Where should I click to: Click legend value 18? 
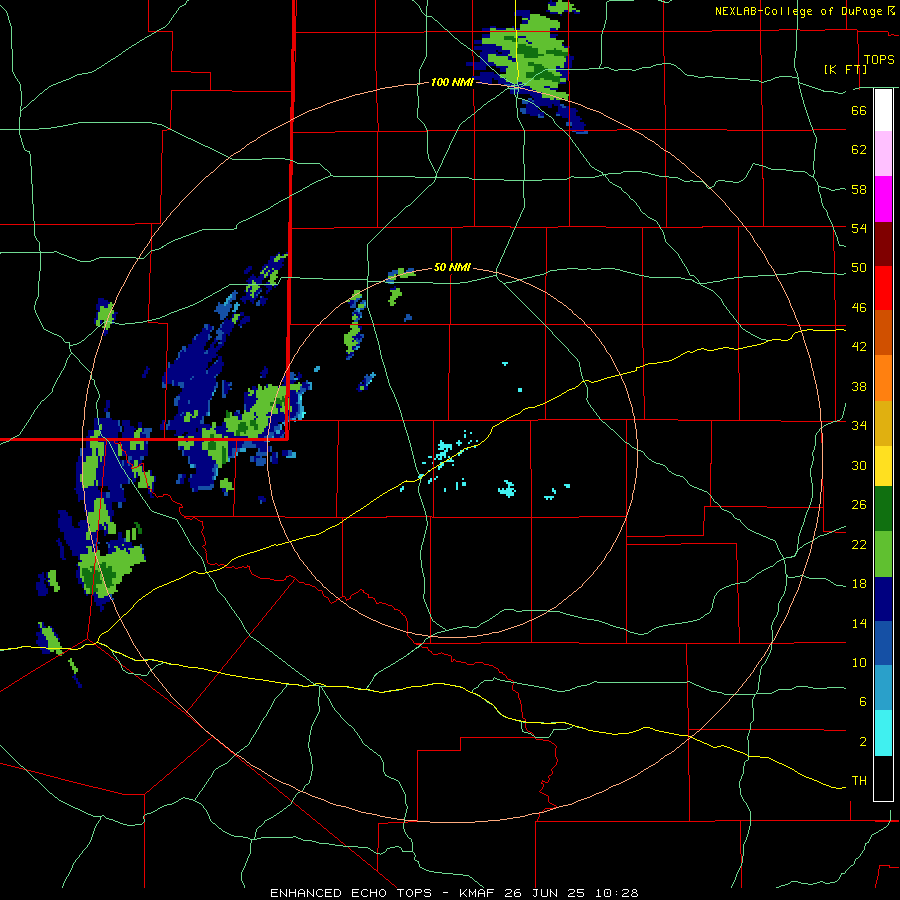pos(859,584)
